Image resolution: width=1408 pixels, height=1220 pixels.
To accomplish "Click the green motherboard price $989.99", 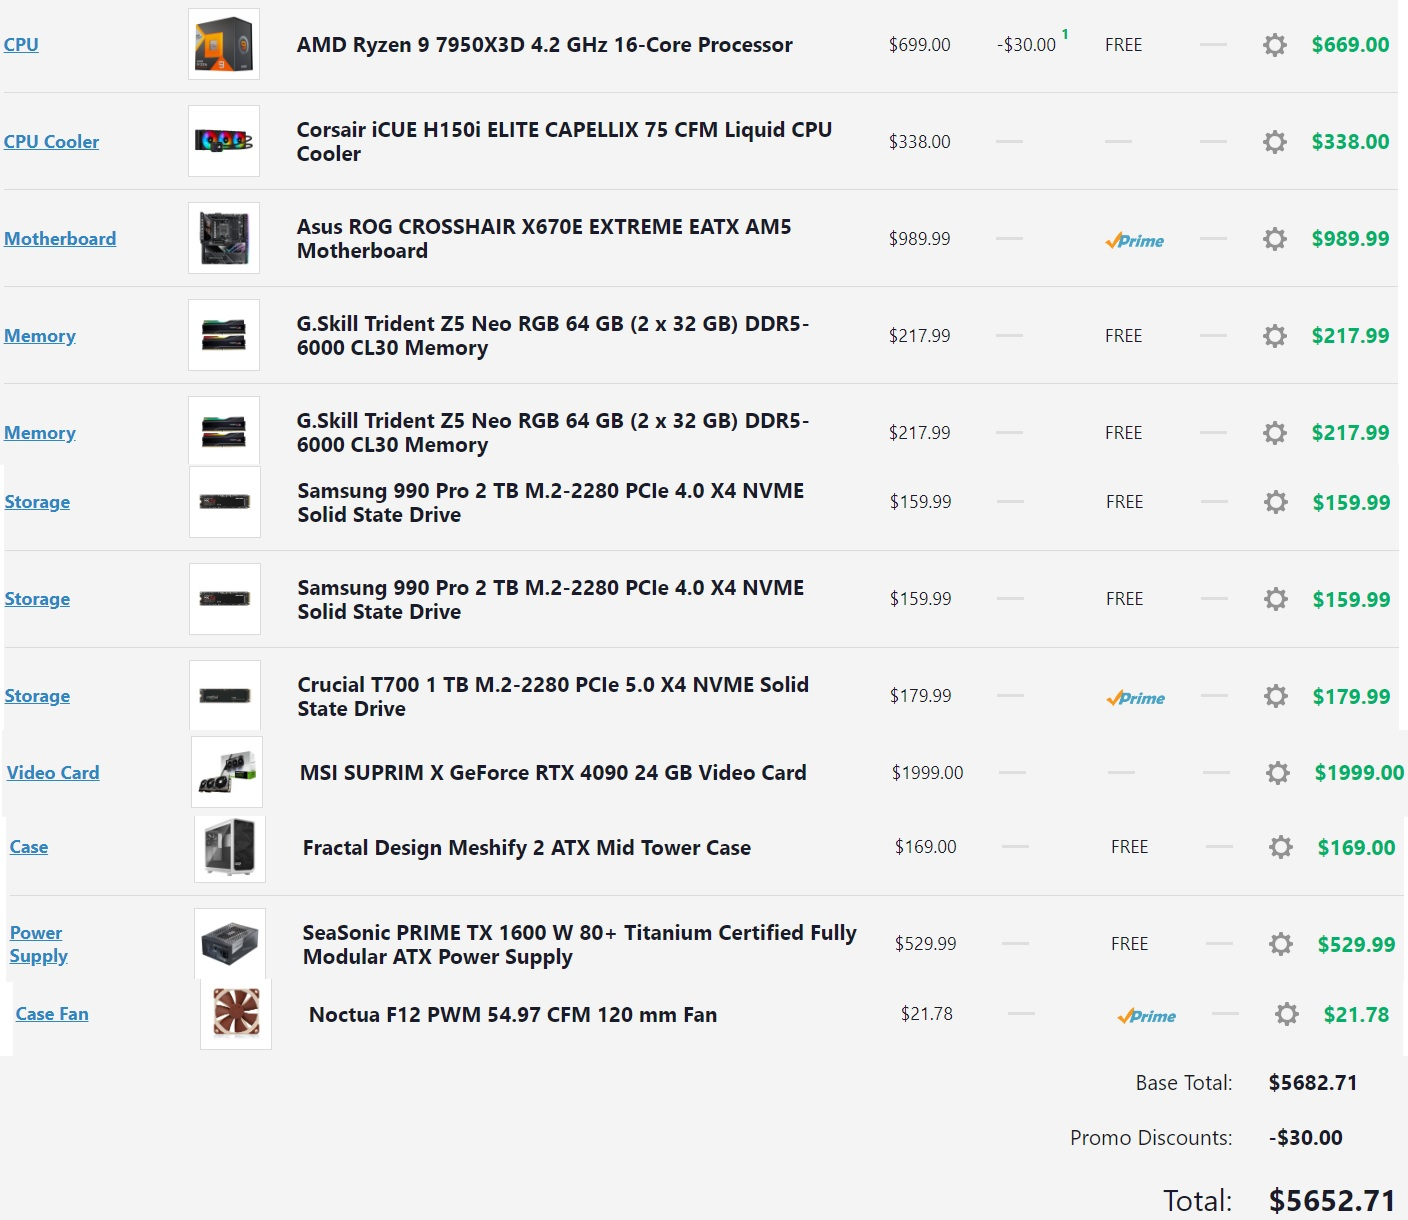I will 1350,239.
